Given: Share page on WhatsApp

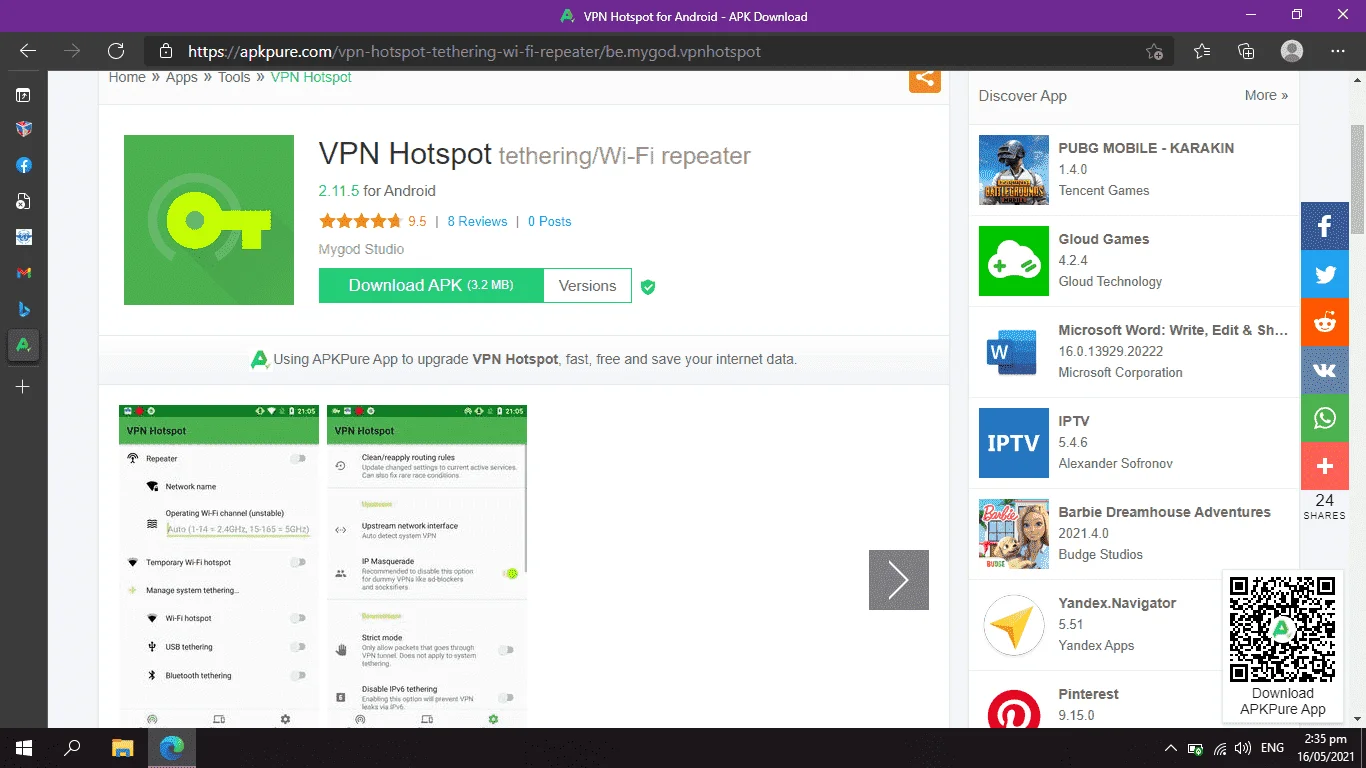Looking at the screenshot, I should pyautogui.click(x=1325, y=418).
